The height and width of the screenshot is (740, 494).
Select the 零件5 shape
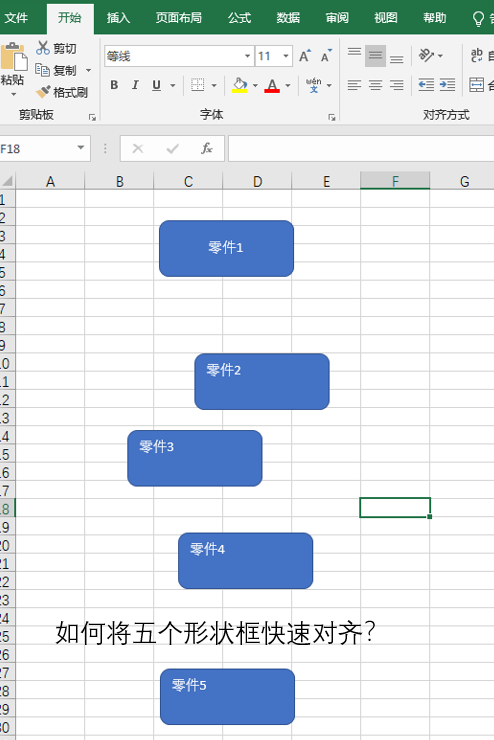pos(227,697)
